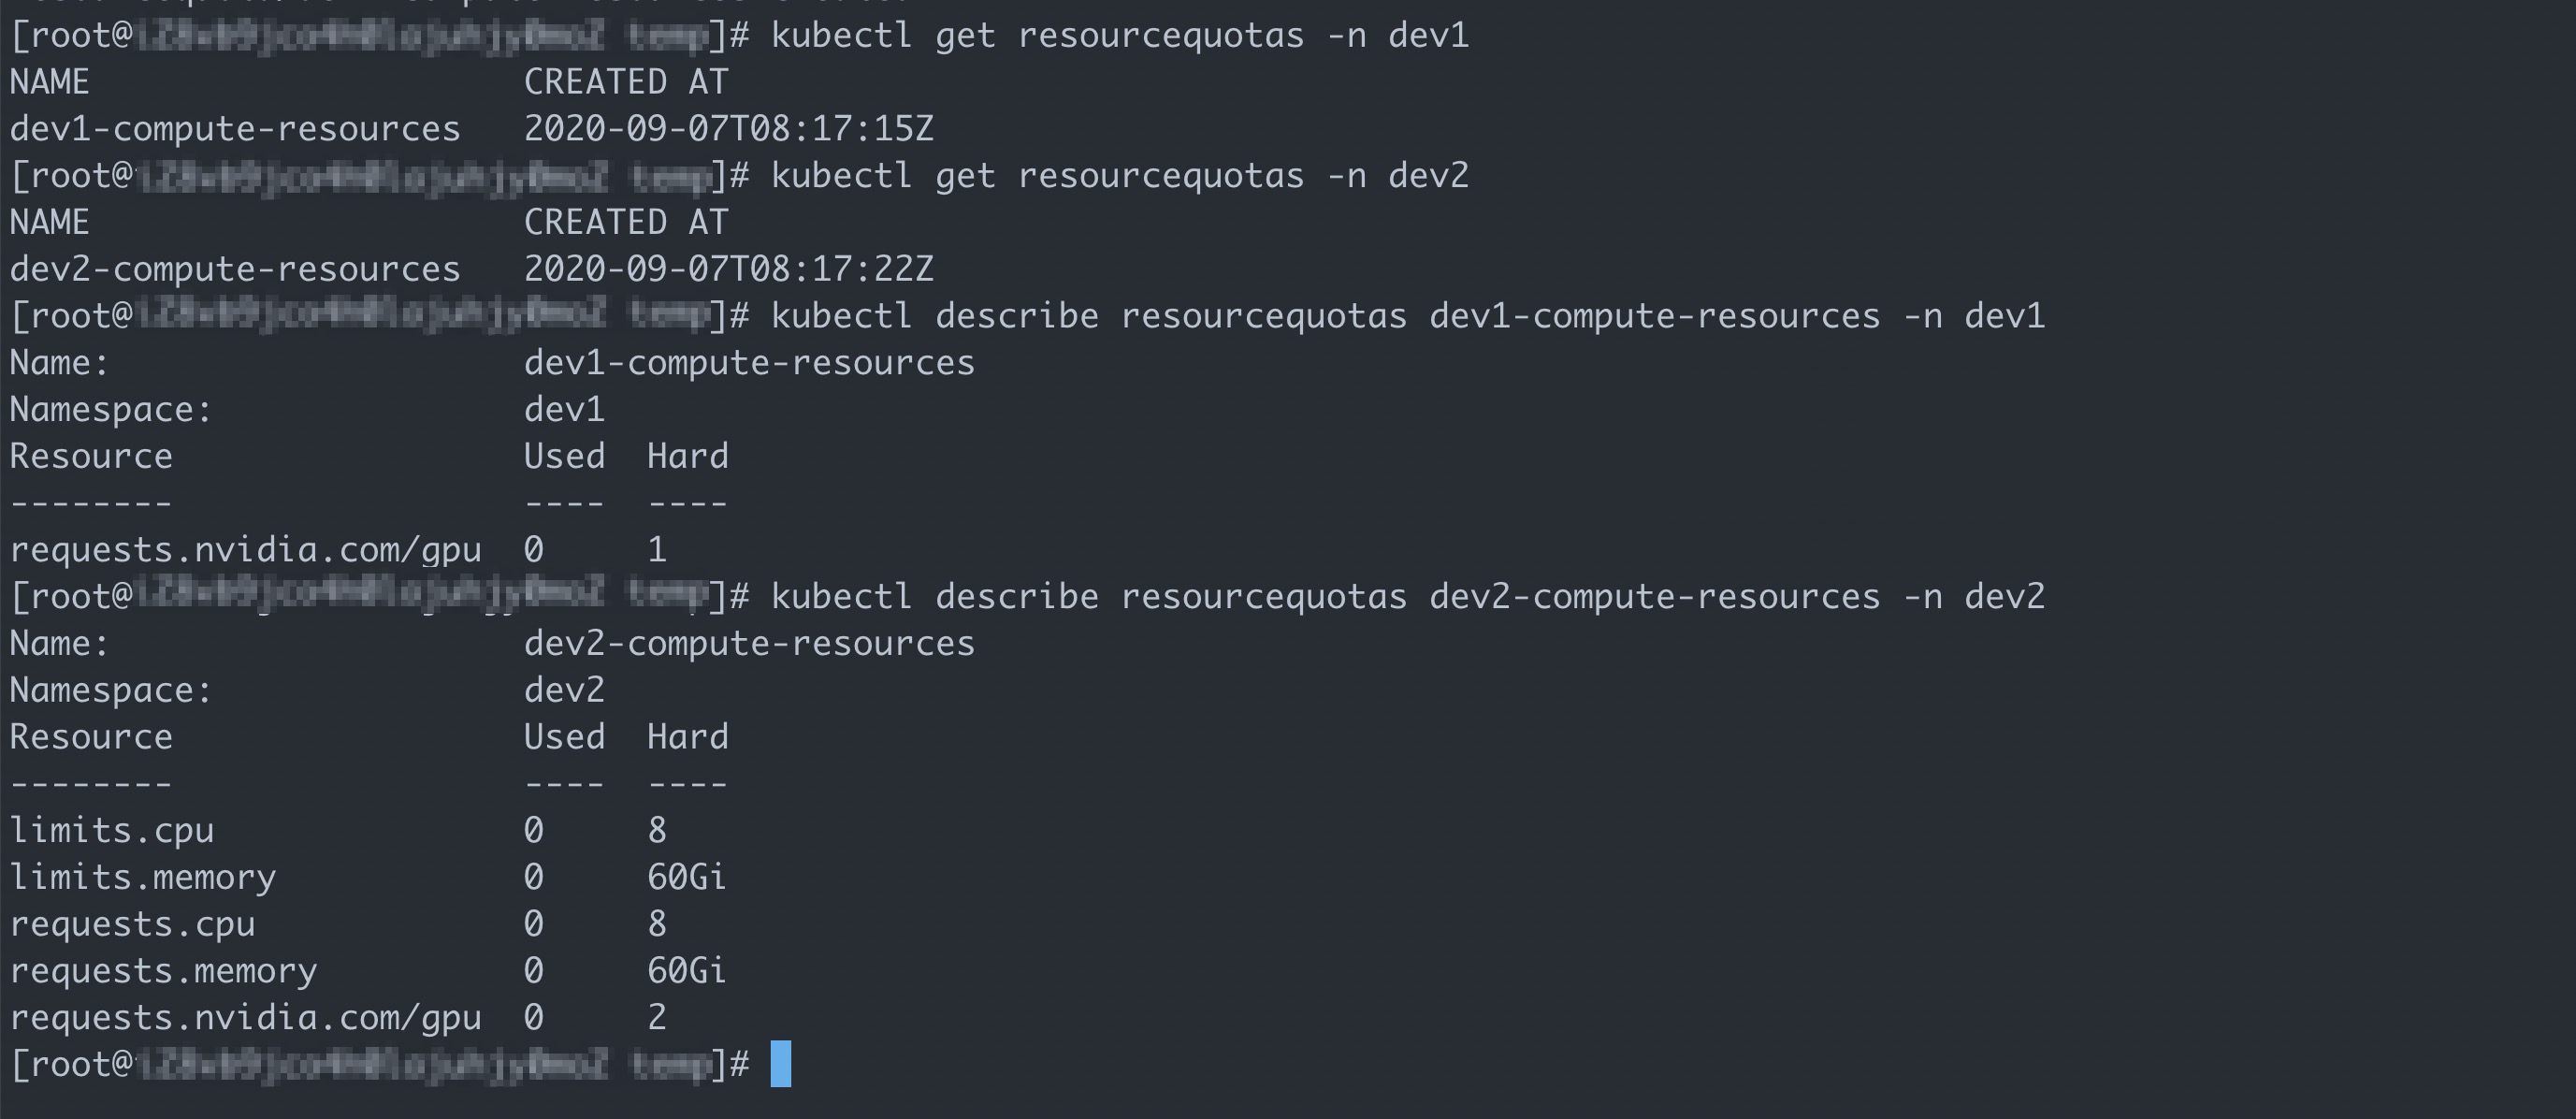2576x1119 pixels.
Task: Click the blue terminal cursor block
Action: (x=781, y=1064)
